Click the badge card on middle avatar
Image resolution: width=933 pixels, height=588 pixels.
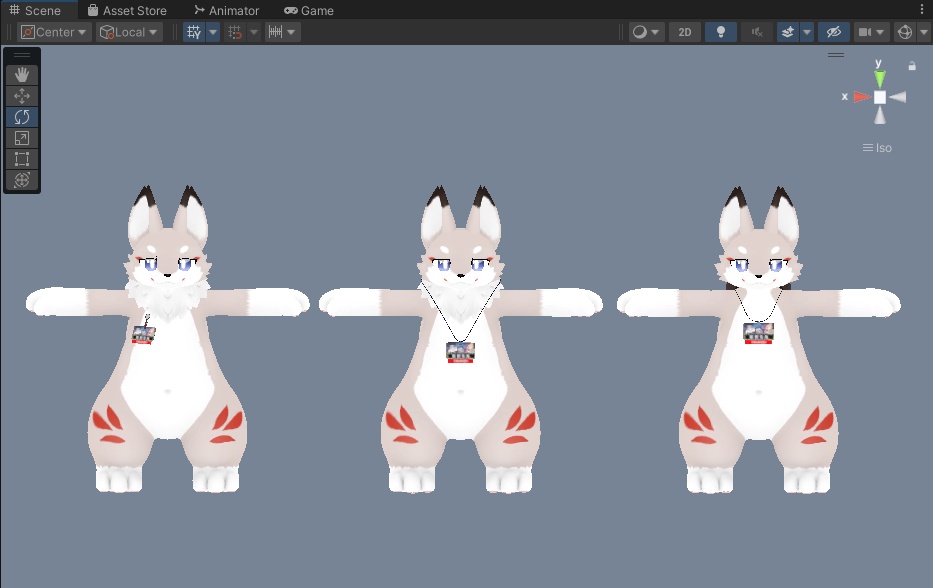click(460, 352)
